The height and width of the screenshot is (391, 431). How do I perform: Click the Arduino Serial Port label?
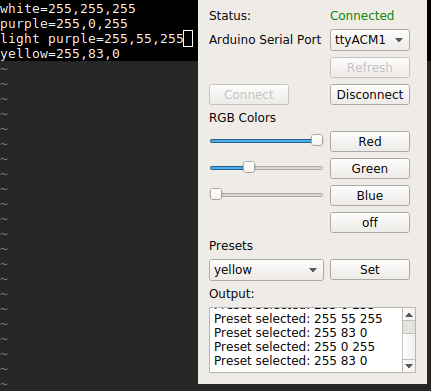265,40
